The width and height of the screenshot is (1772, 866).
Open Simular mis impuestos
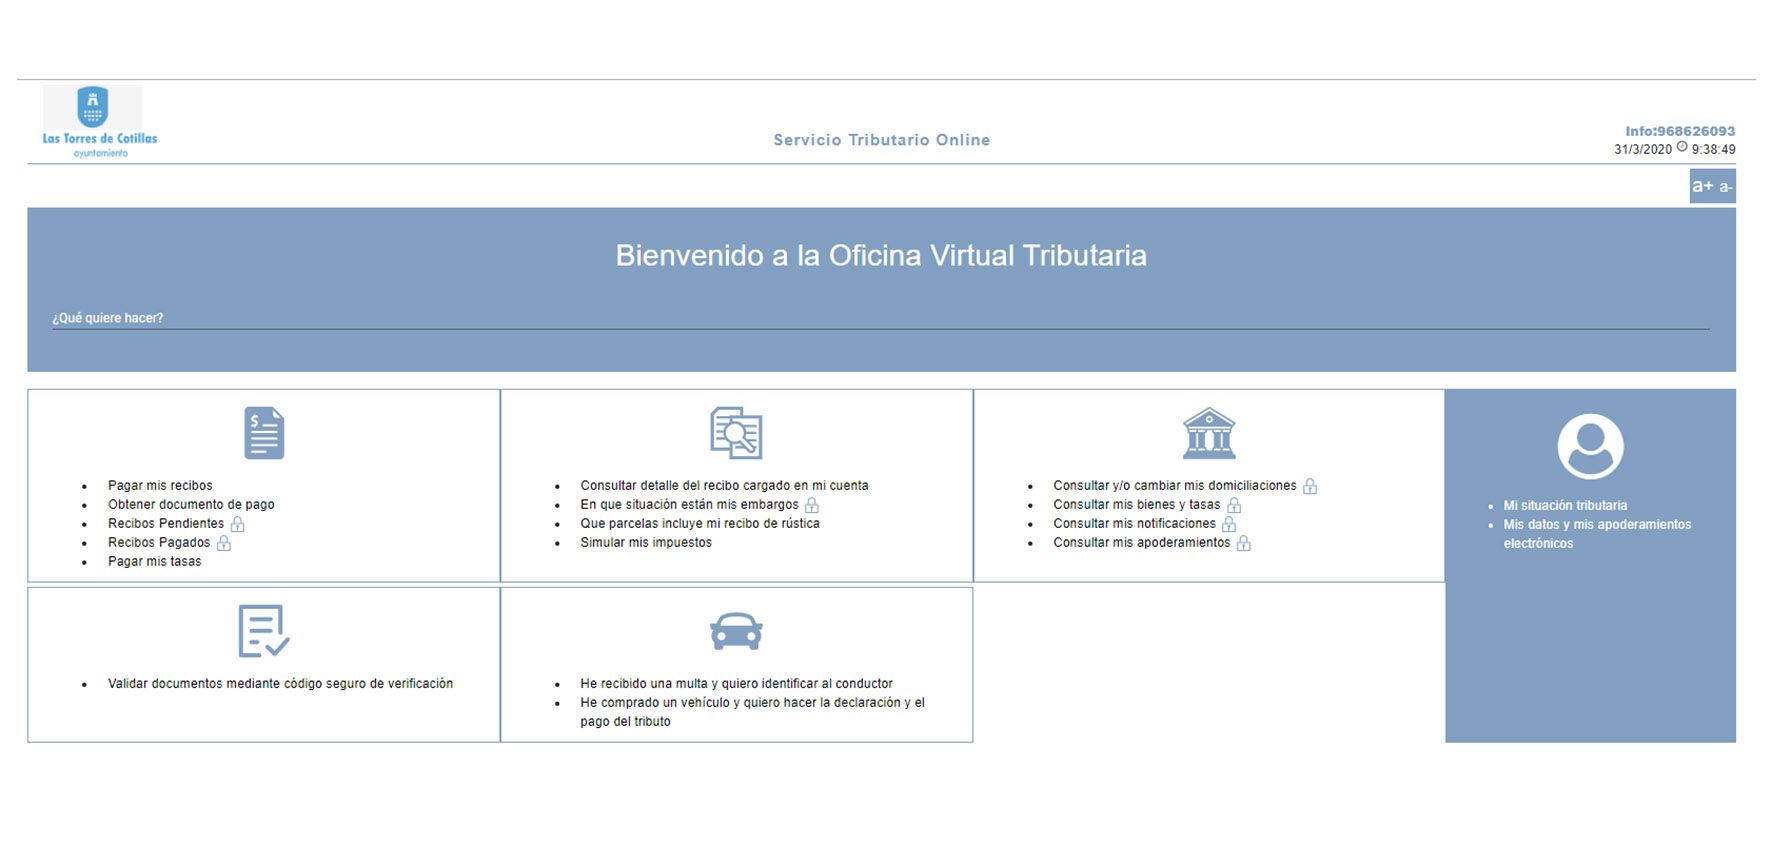(646, 543)
